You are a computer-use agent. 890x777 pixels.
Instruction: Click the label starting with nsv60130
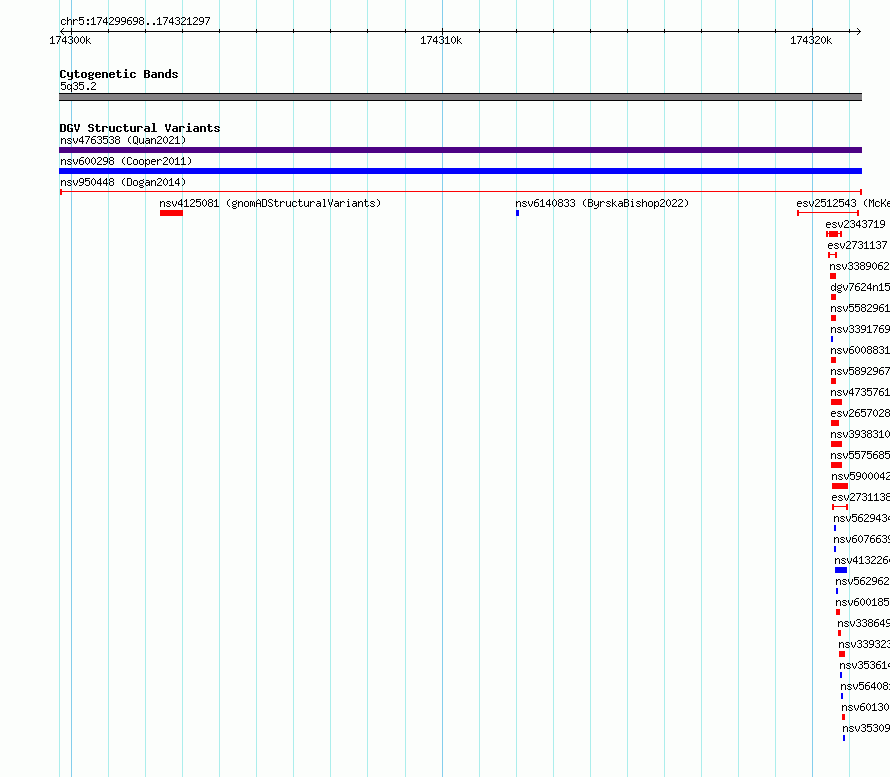coord(866,707)
